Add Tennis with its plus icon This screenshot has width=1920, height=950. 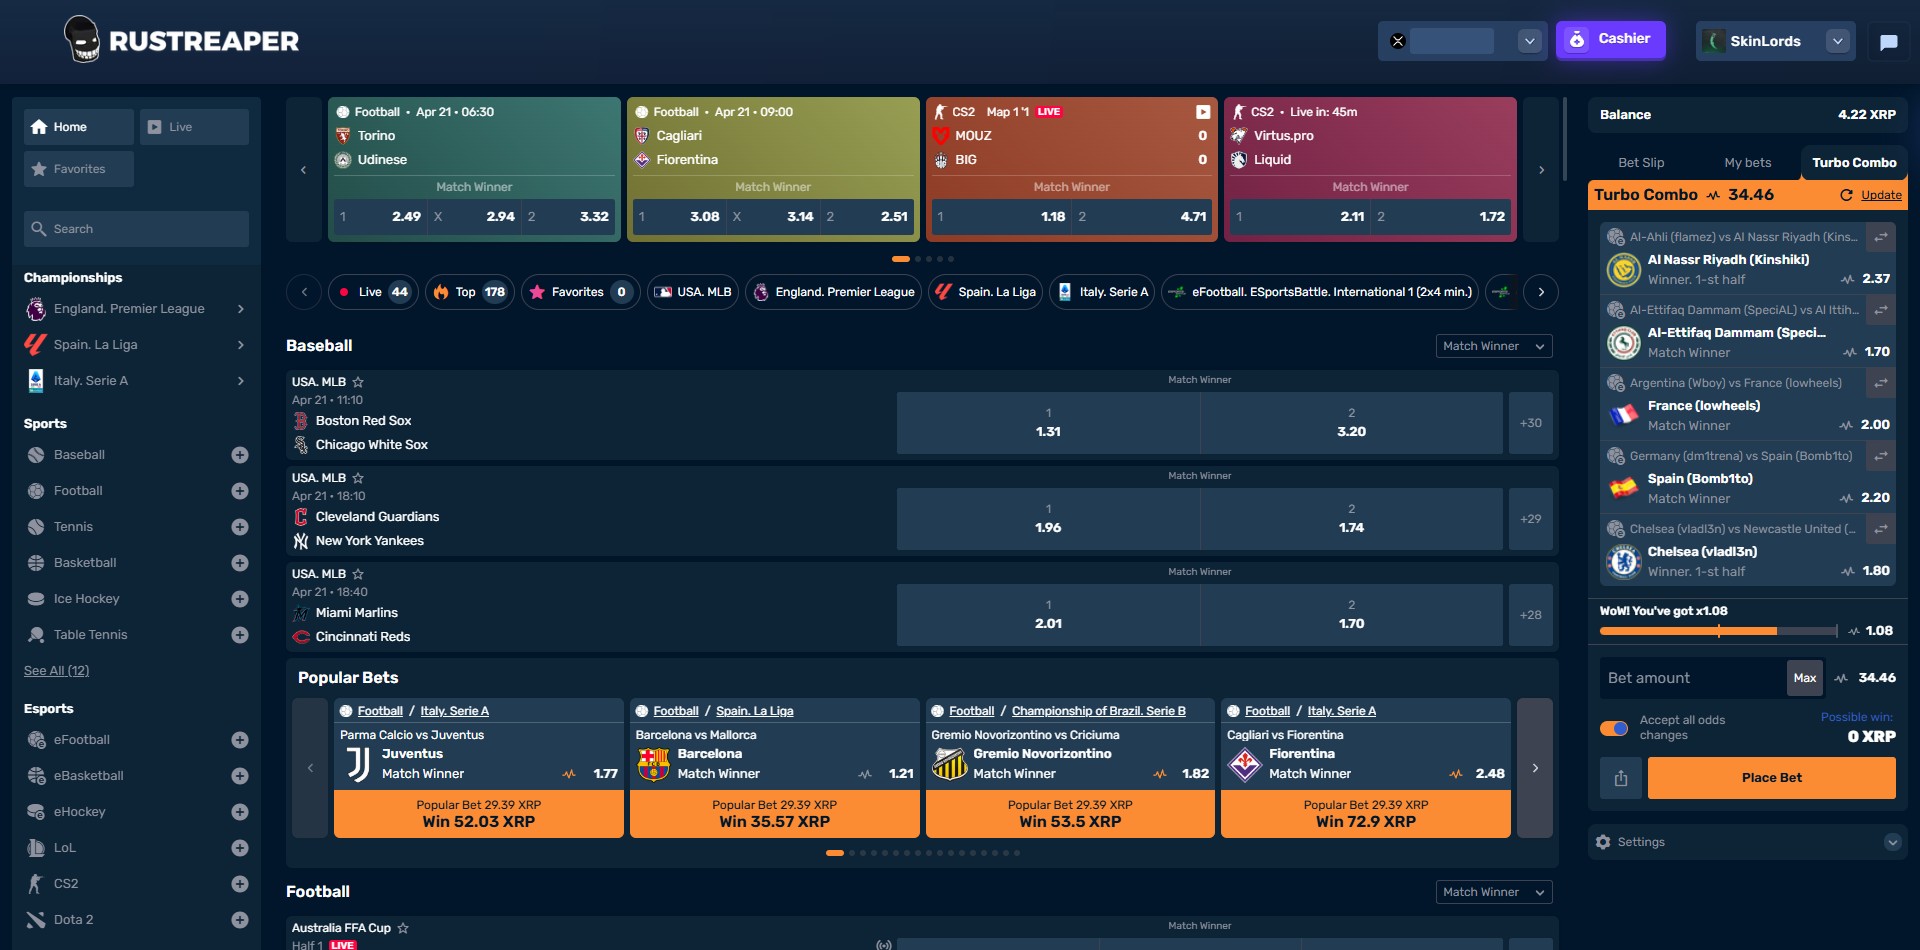coord(240,527)
